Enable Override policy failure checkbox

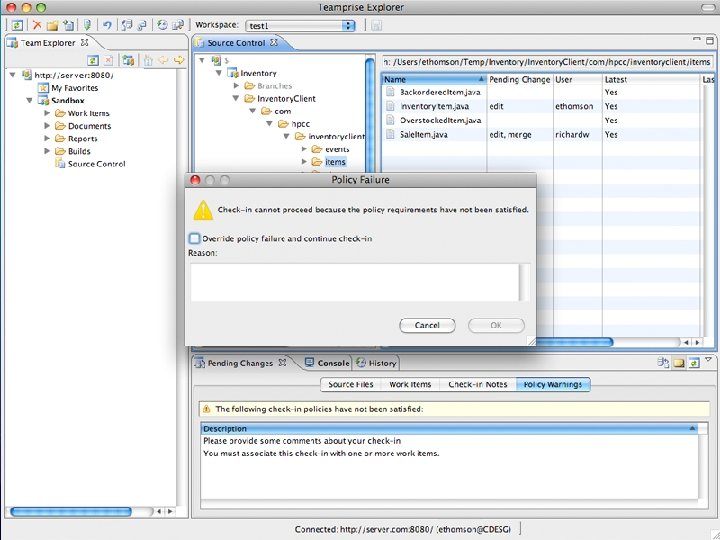(x=195, y=238)
